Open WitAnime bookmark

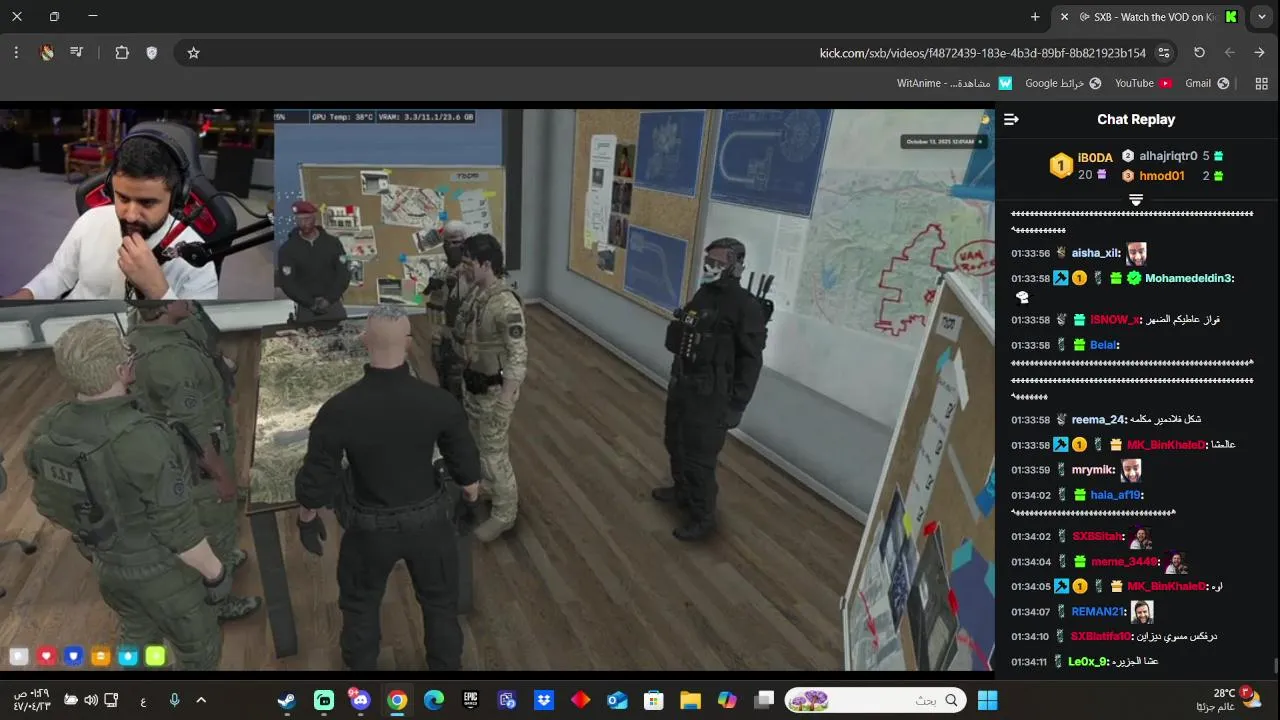[x=954, y=83]
